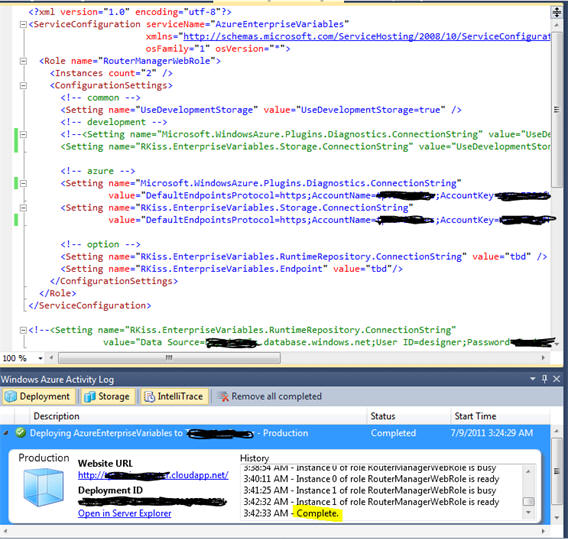Click the 3:40:11 AM Instance 0 ready entry
Viewport: 568px width, 539px height.
coord(371,479)
